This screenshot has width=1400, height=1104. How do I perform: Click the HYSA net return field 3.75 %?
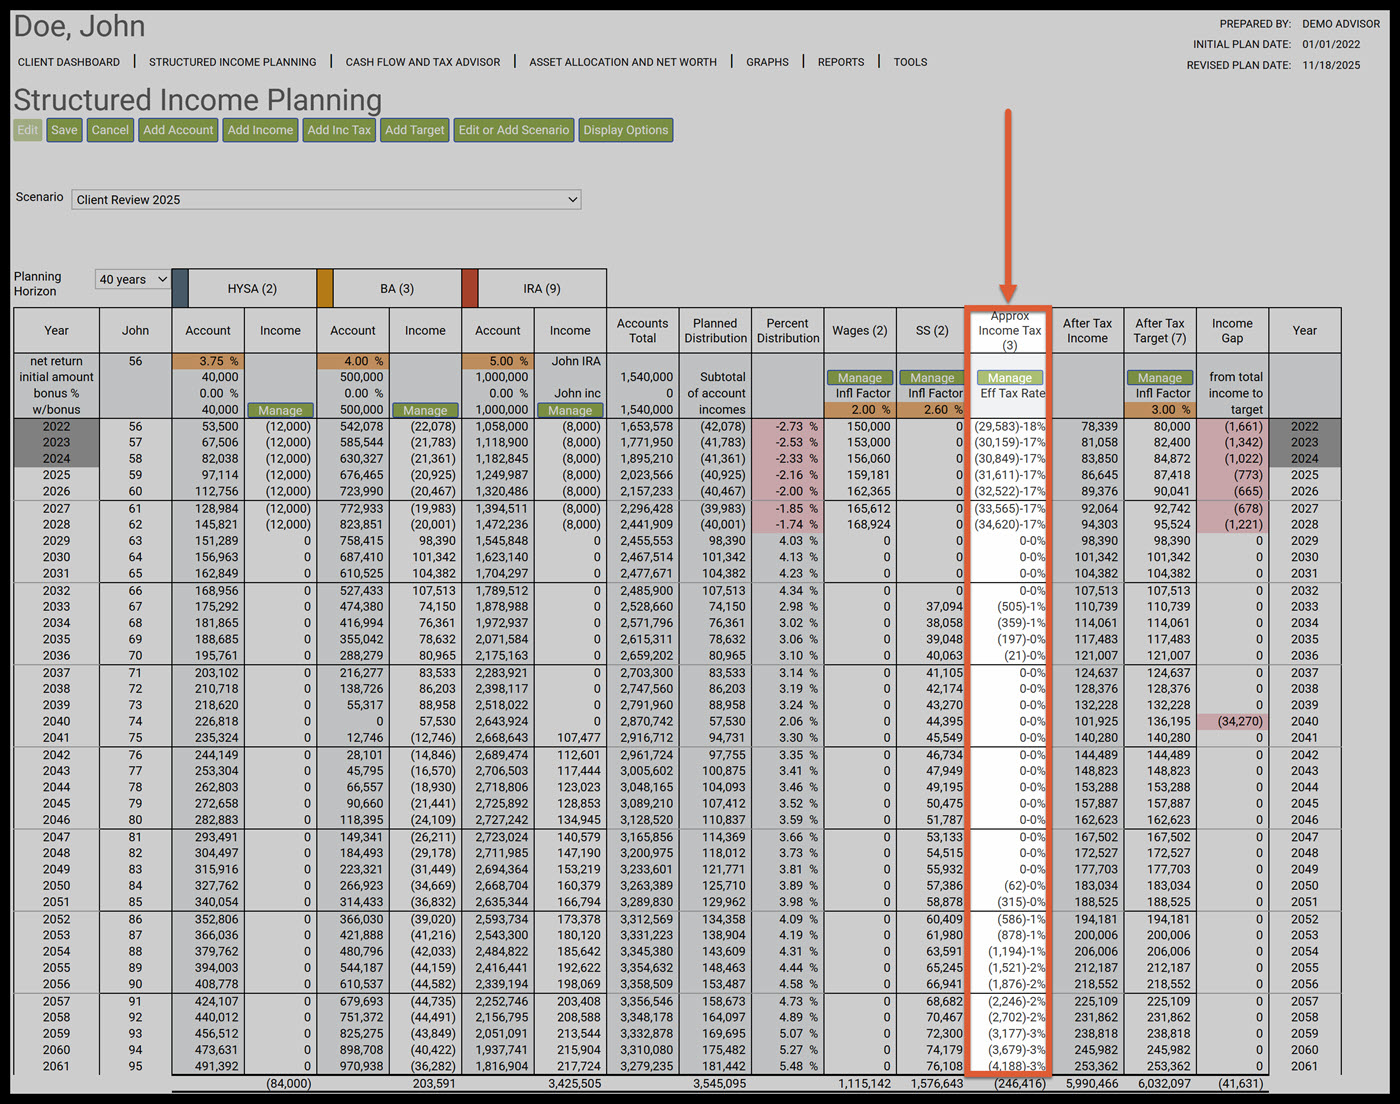click(208, 361)
